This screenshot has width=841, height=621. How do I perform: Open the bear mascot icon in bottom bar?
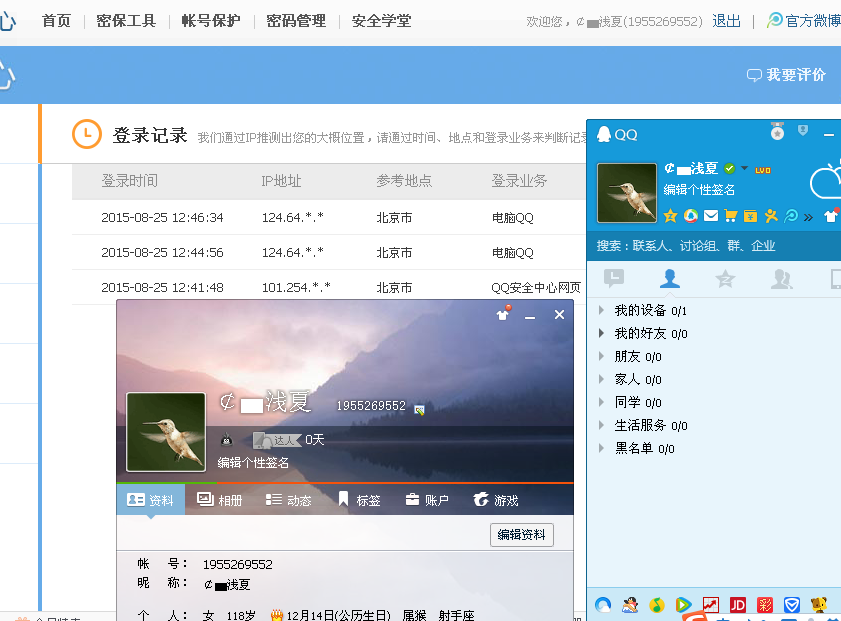(x=818, y=605)
